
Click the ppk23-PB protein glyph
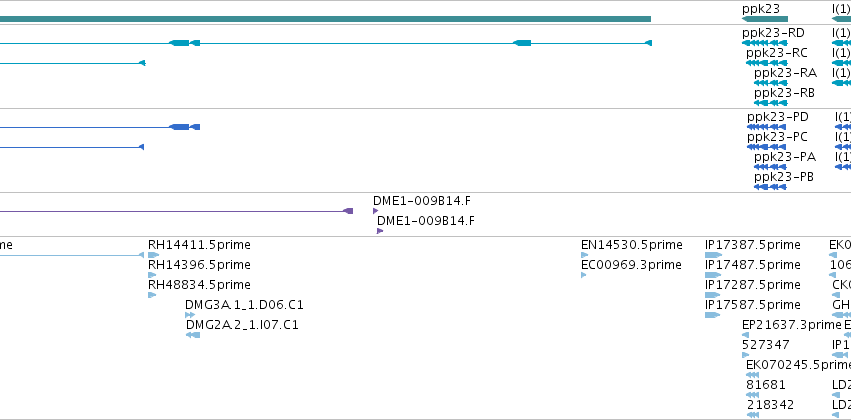[770, 187]
